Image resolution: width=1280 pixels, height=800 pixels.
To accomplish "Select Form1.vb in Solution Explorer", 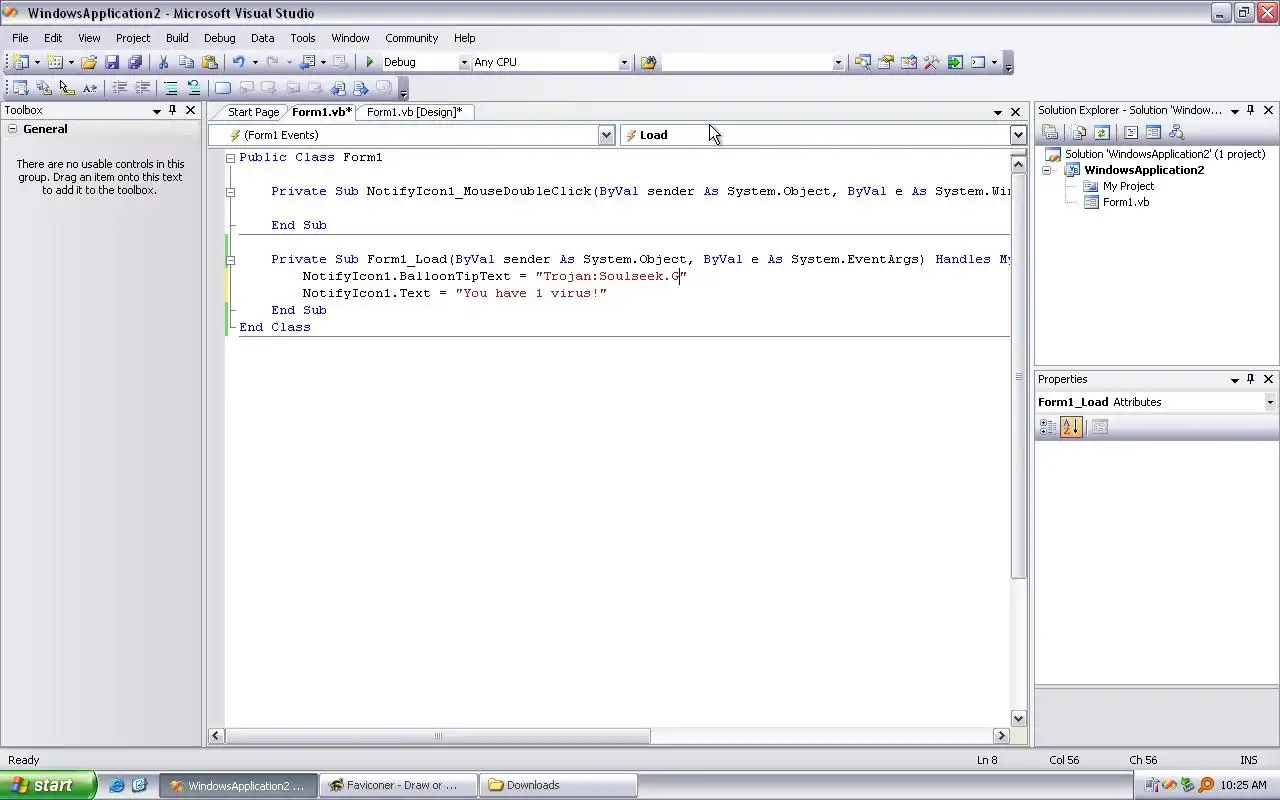I will [1125, 202].
